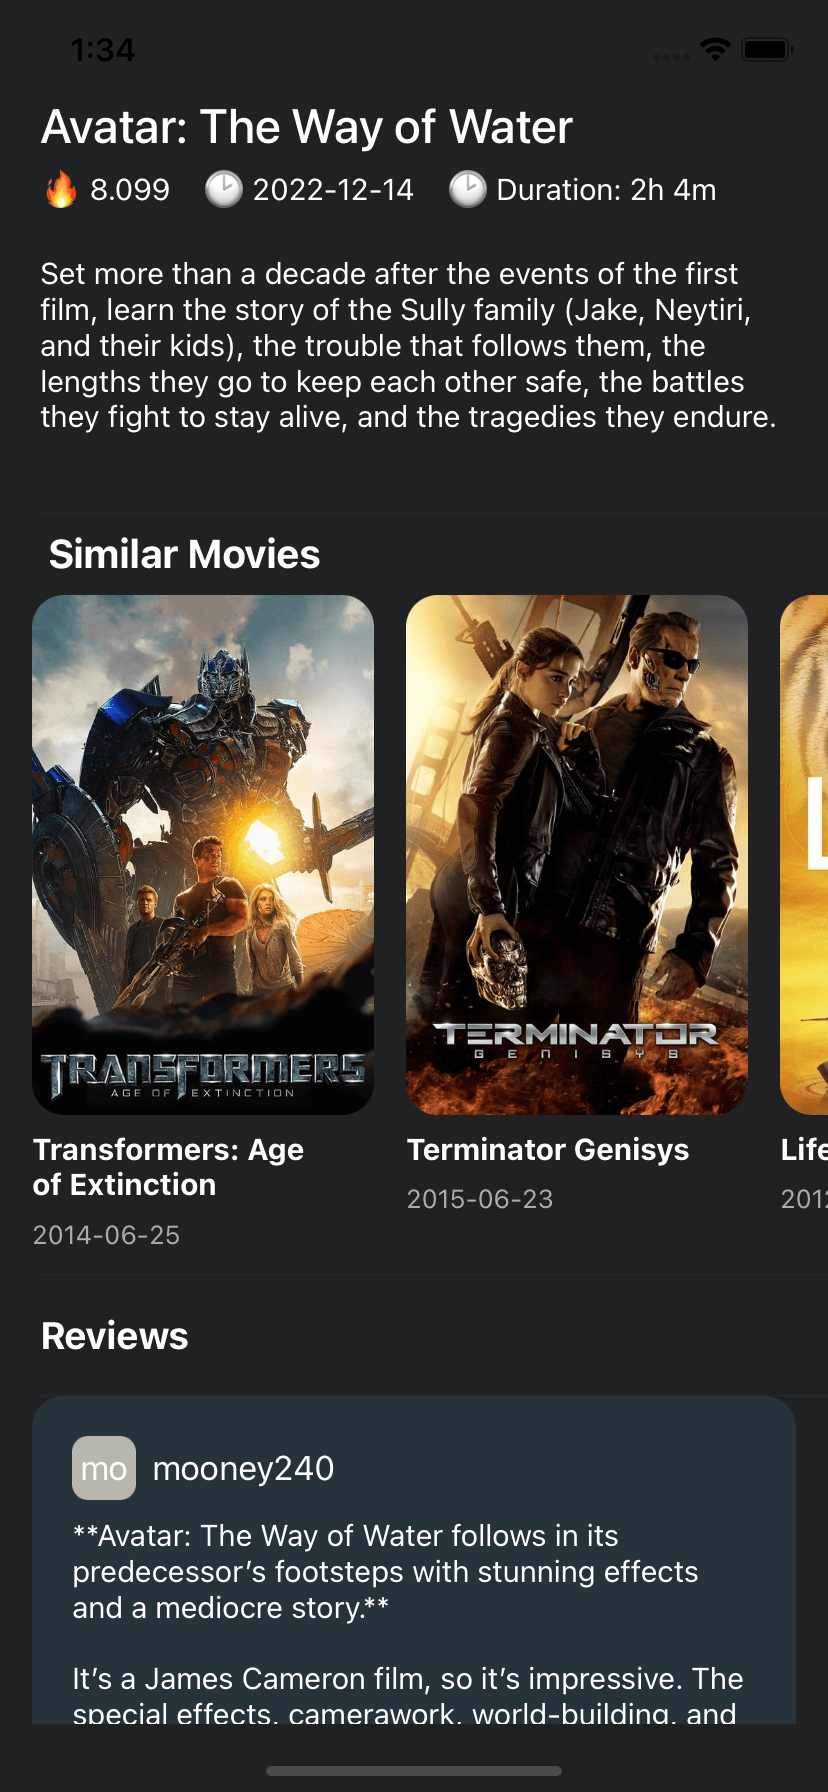Image resolution: width=828 pixels, height=1792 pixels.
Task: Click the battery icon in the status bar
Action: click(x=763, y=48)
